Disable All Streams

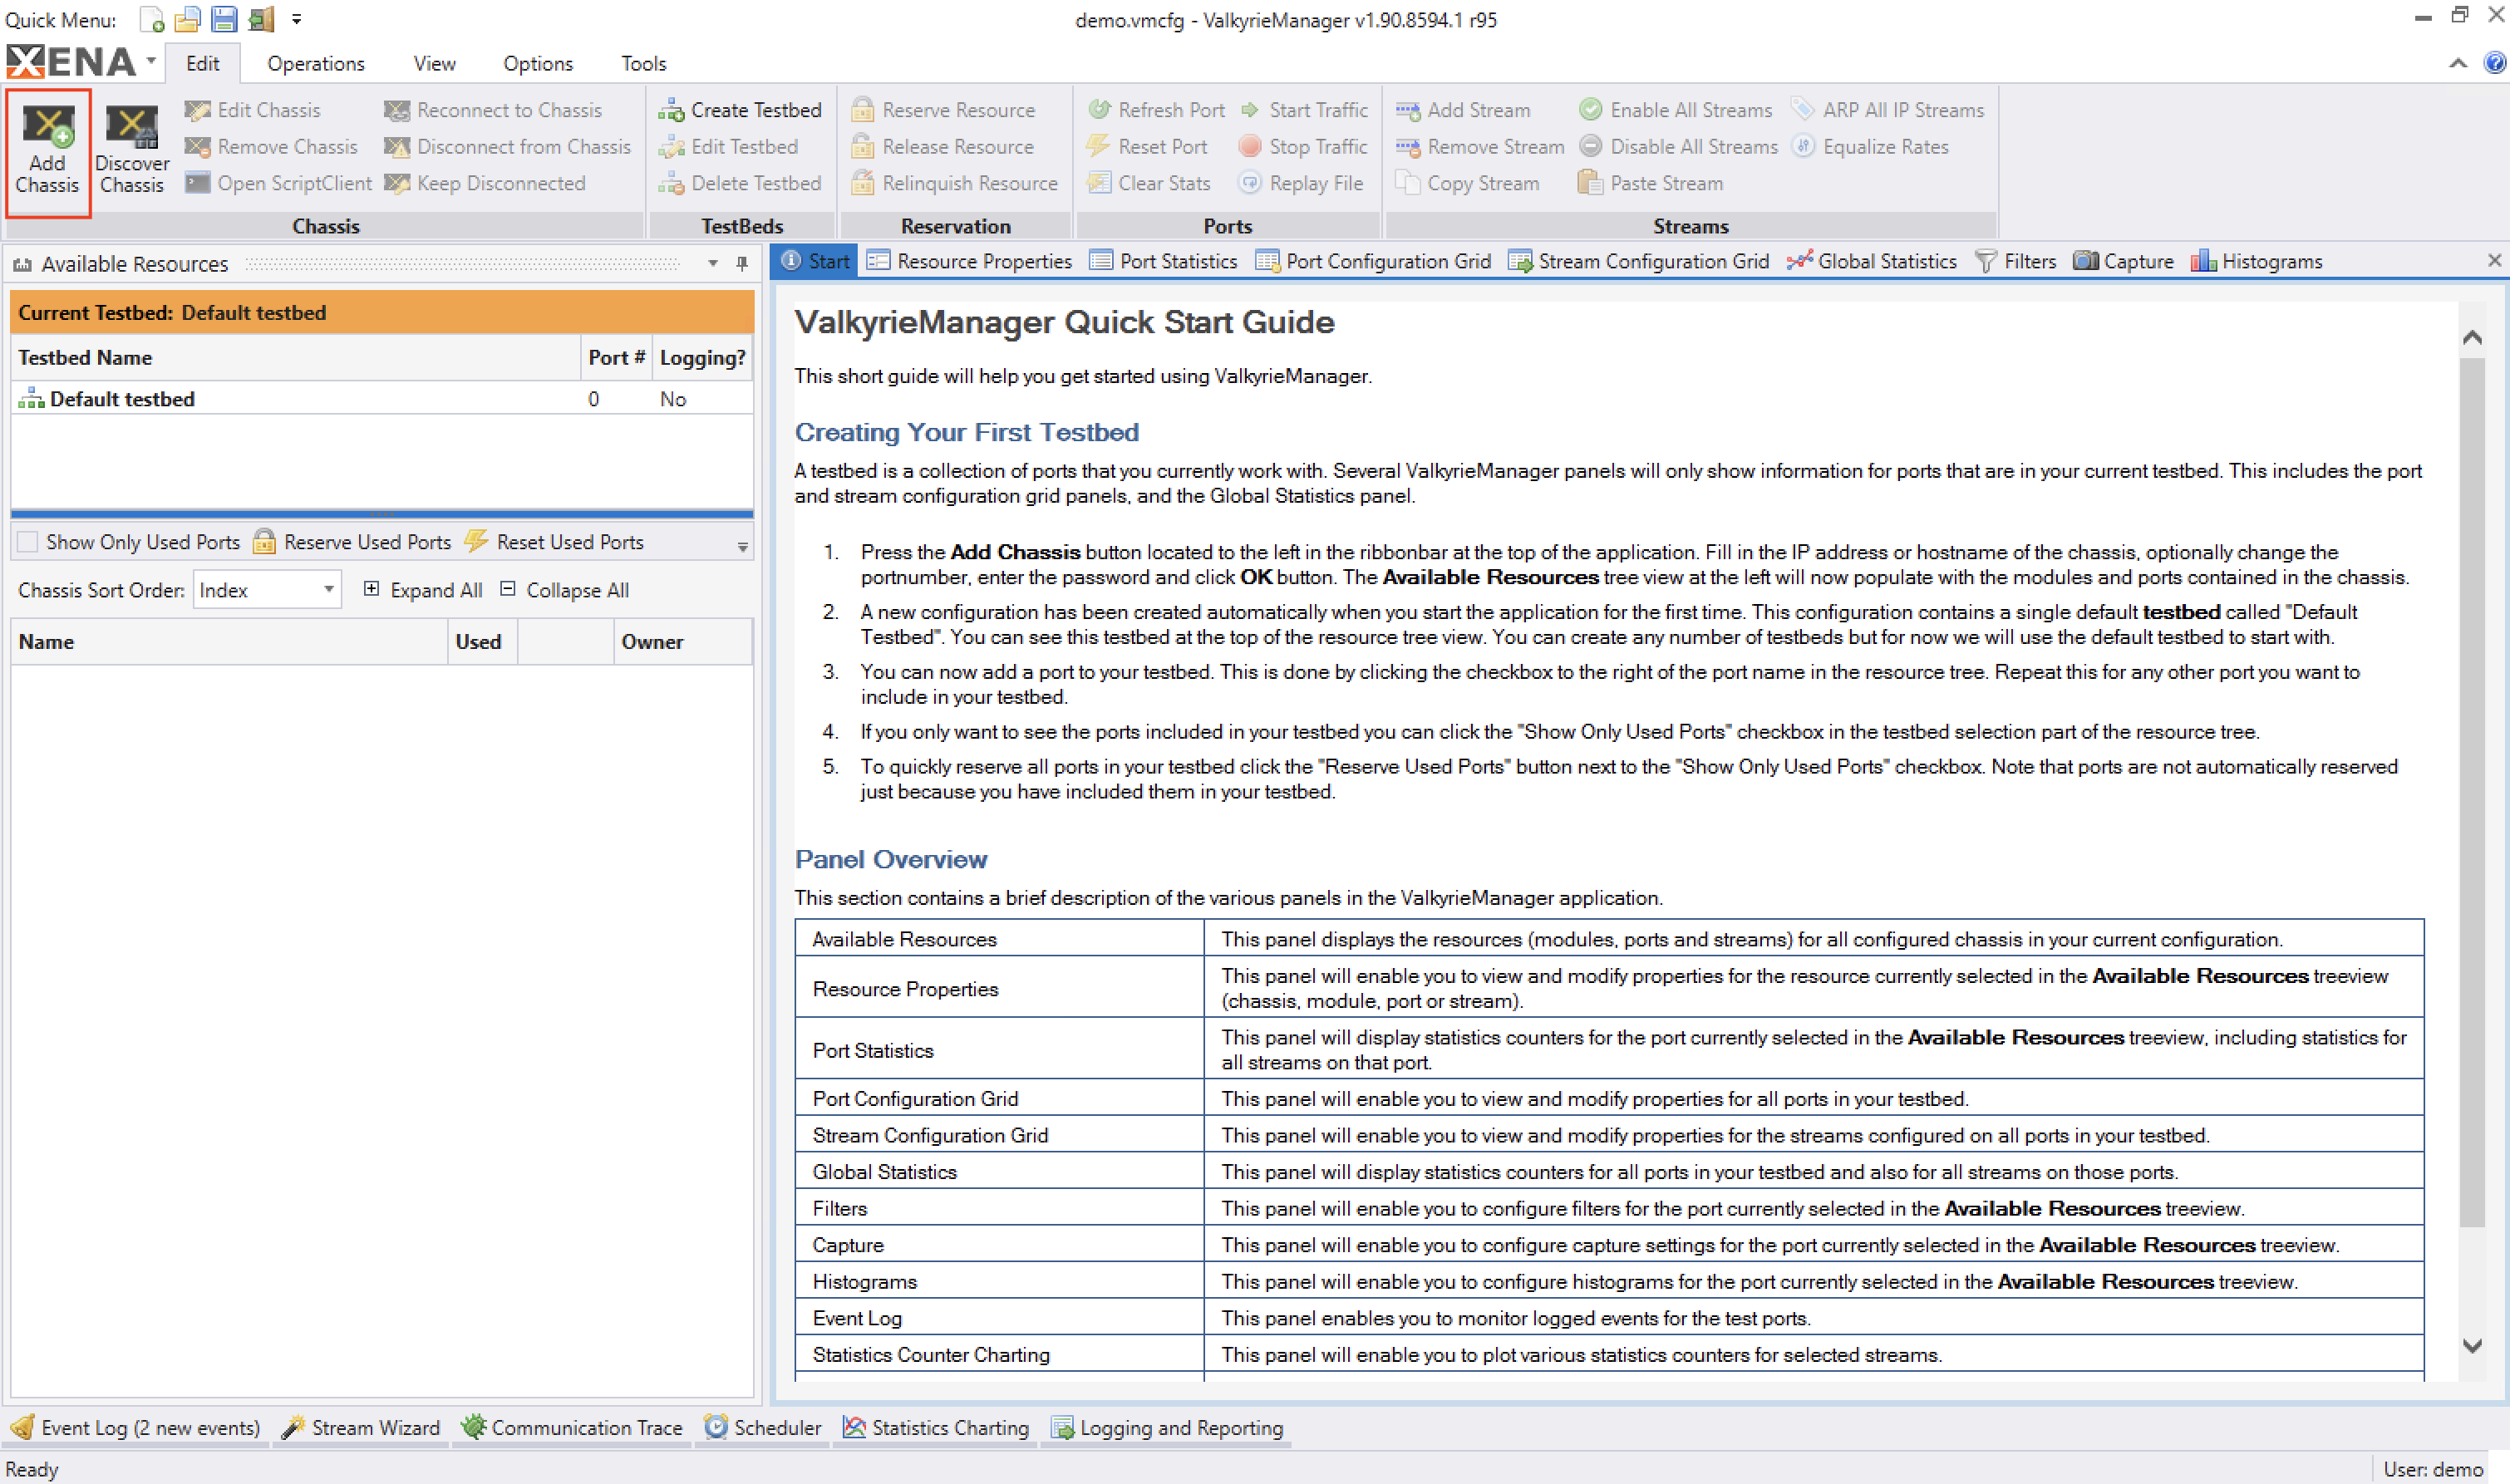pos(1678,147)
